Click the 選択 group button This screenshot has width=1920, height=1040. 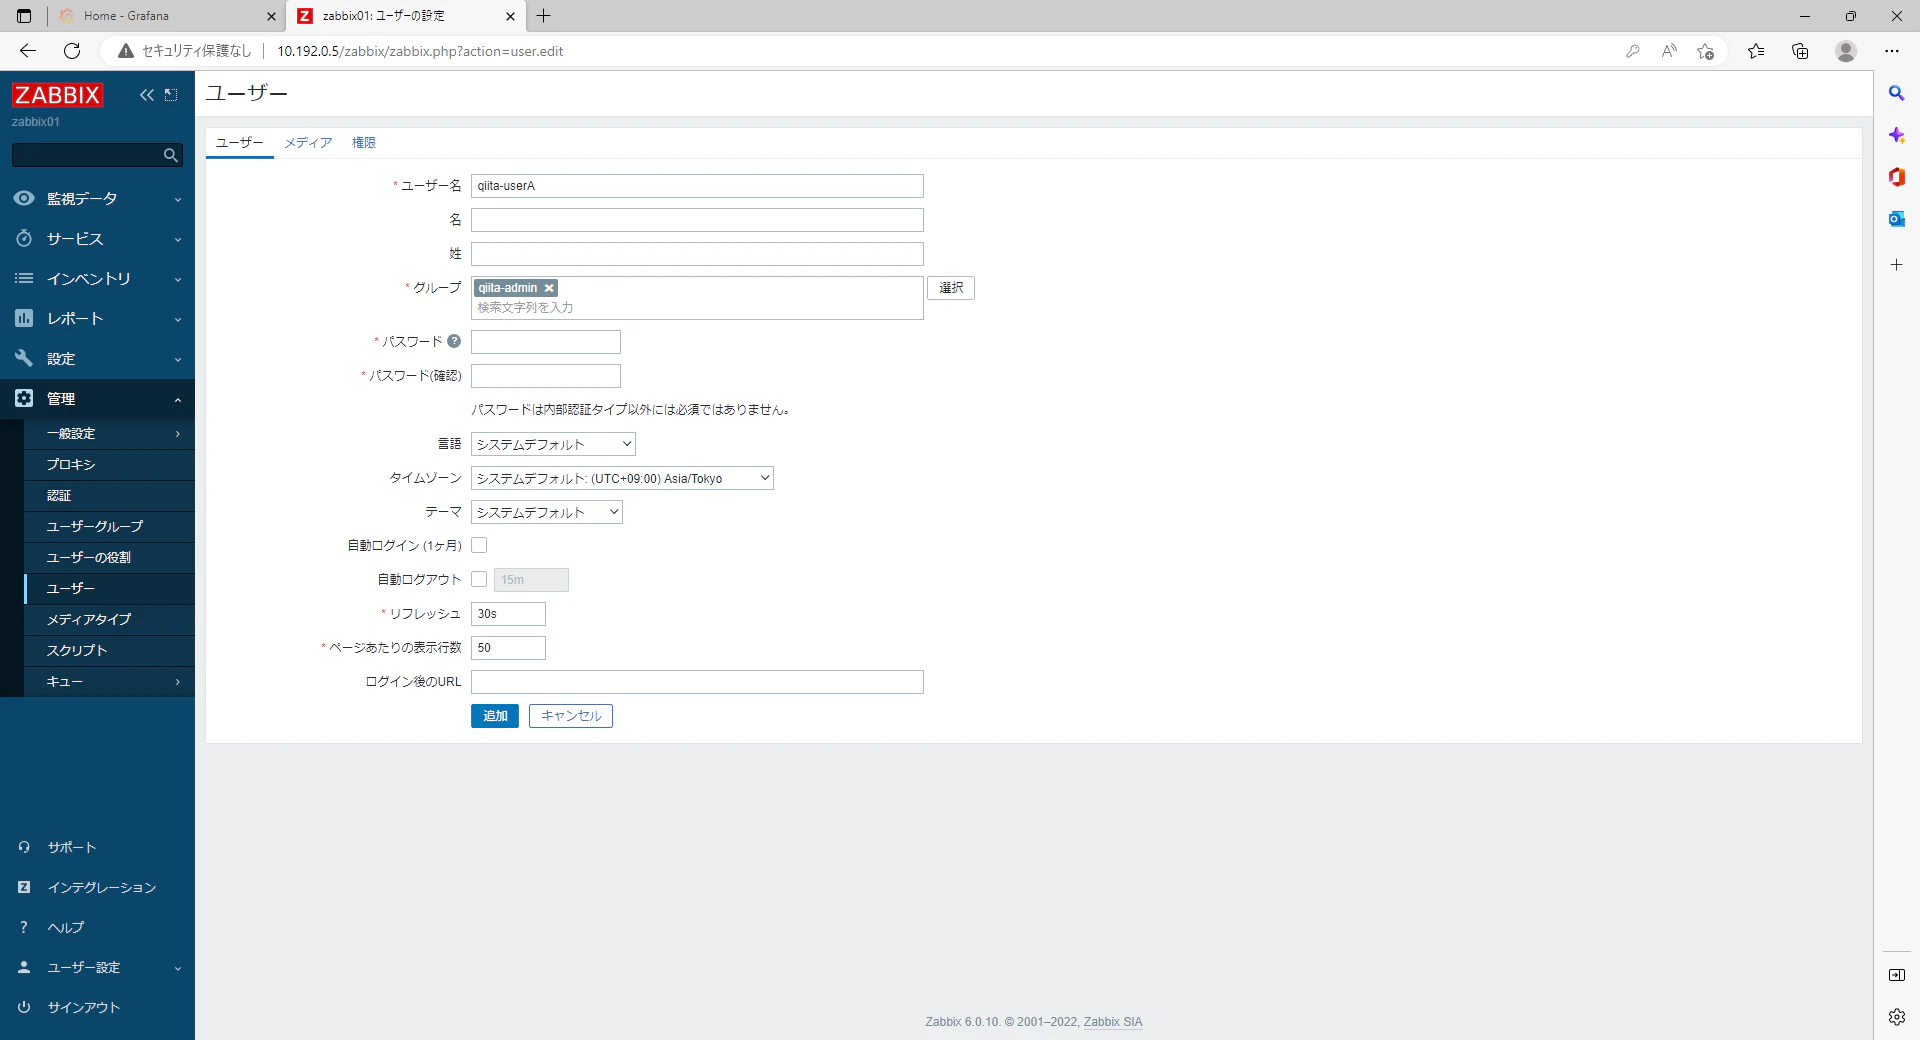tap(951, 288)
